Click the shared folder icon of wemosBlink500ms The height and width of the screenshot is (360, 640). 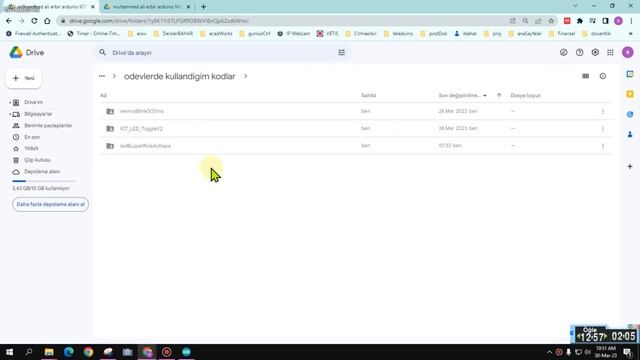[x=110, y=111]
